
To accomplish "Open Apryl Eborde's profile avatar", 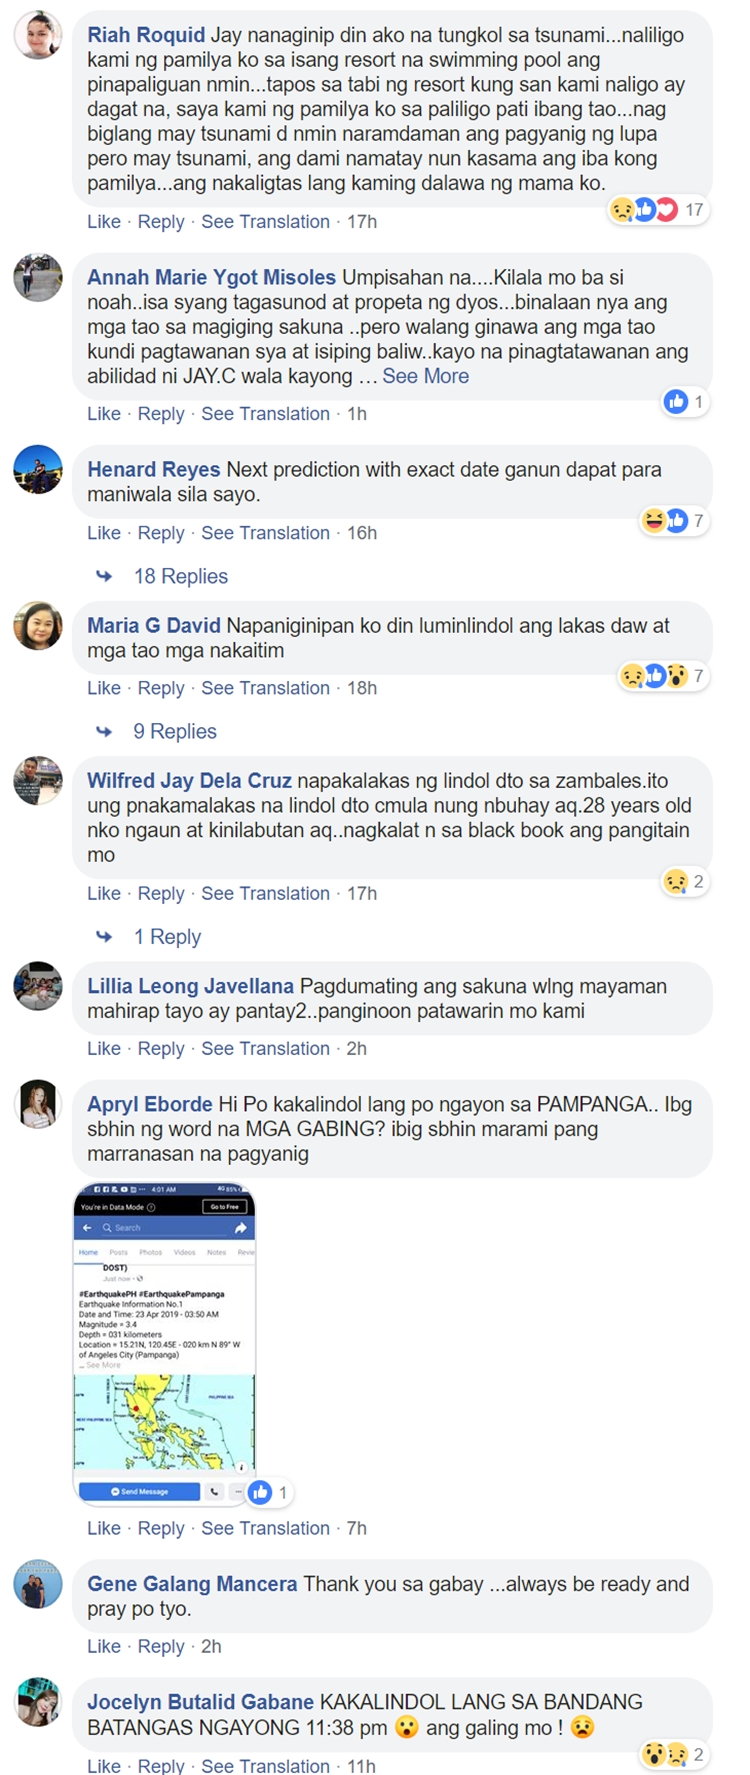I will click(x=38, y=1104).
